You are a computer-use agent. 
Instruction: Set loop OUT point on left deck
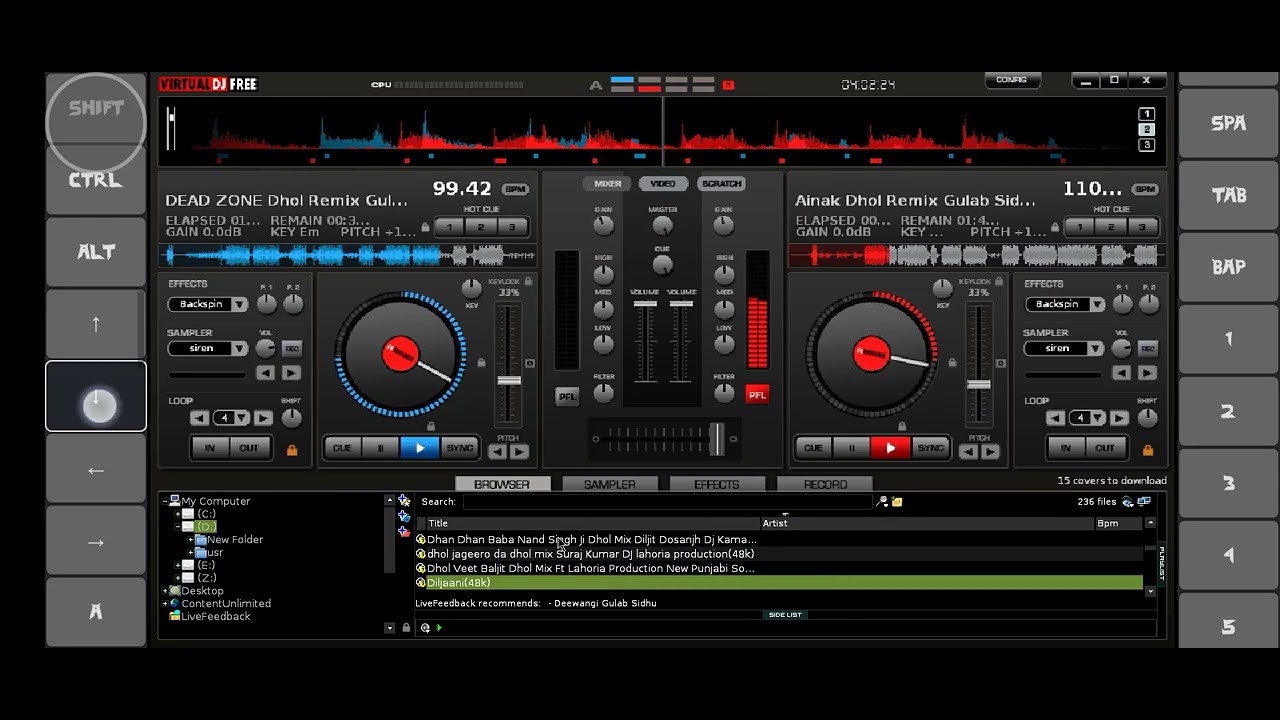point(249,448)
